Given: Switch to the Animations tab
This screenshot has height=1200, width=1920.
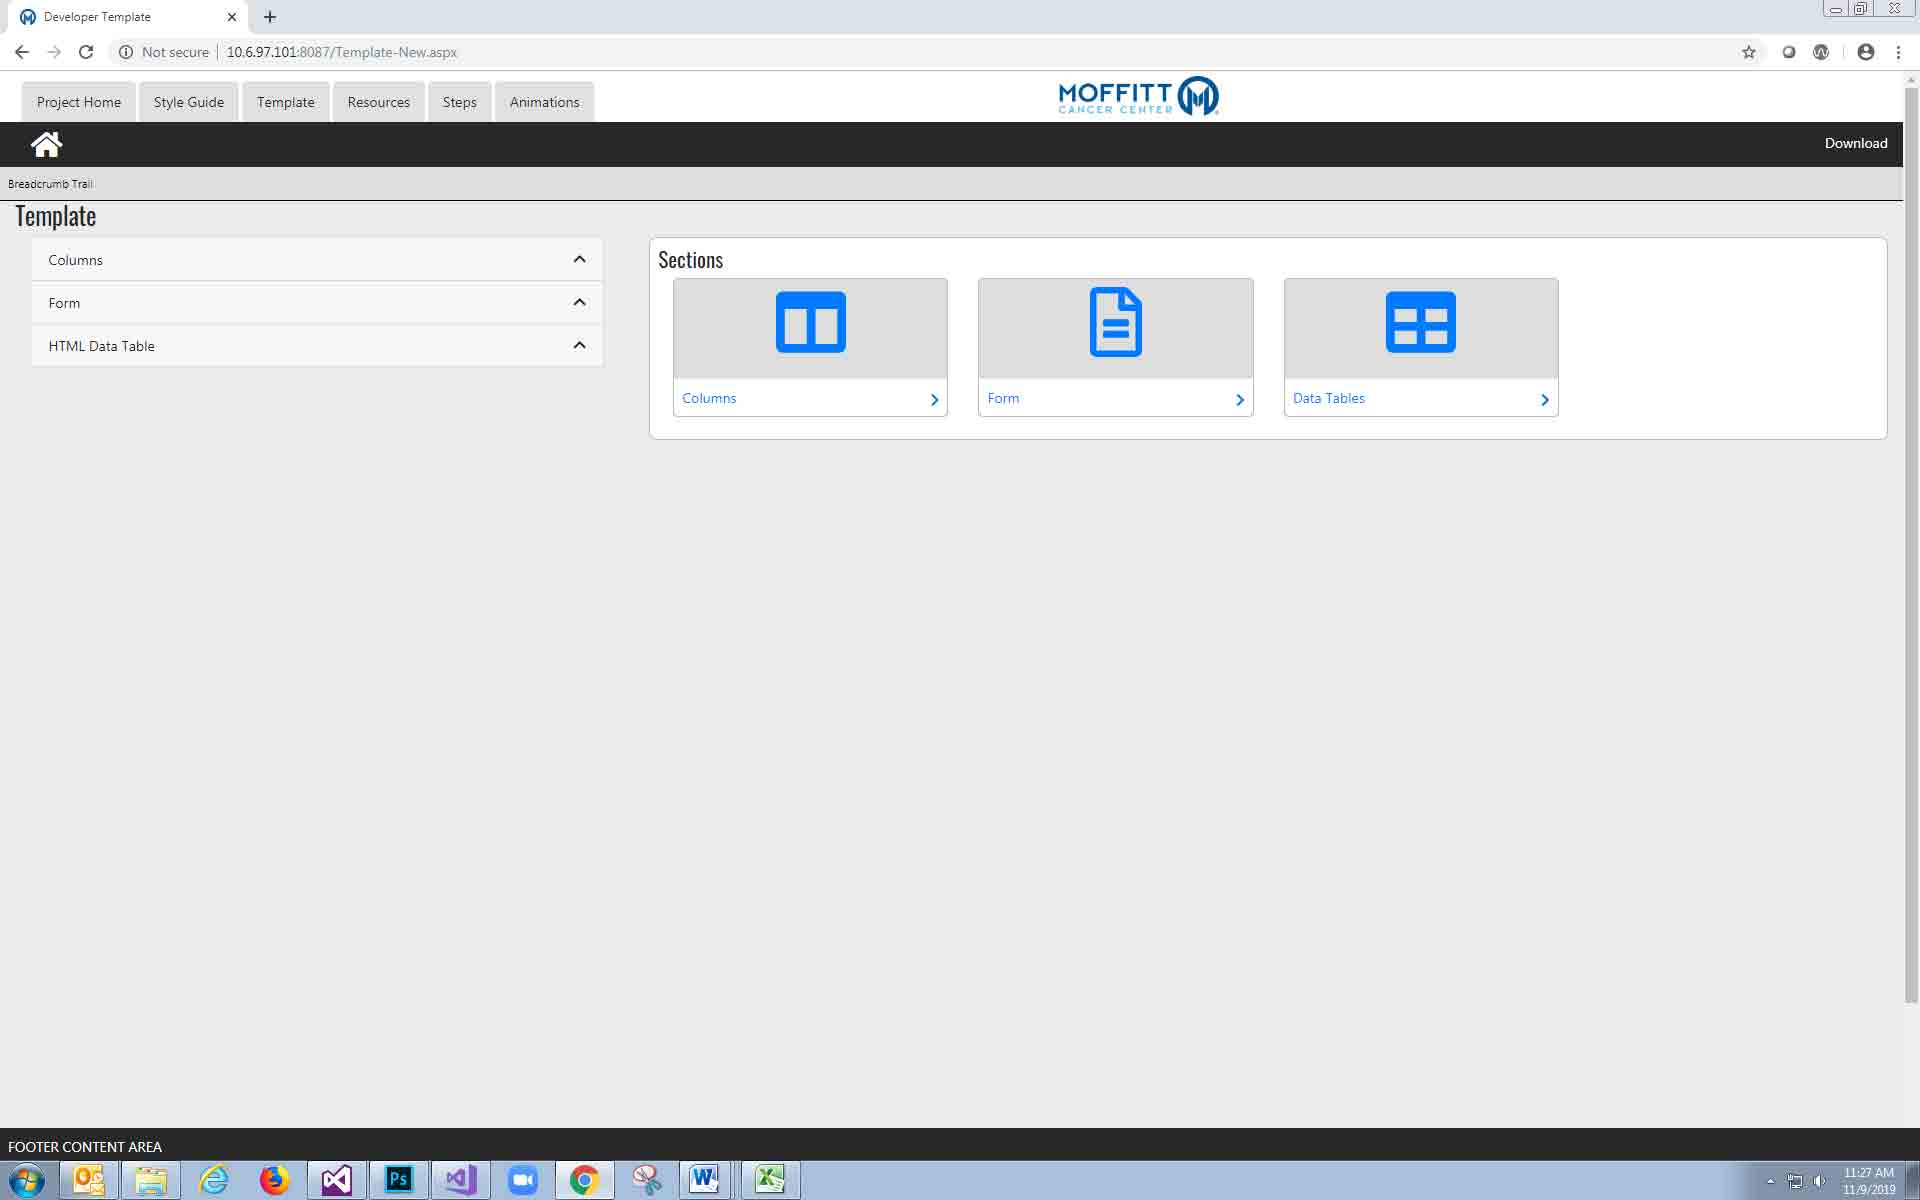Looking at the screenshot, I should [x=544, y=102].
